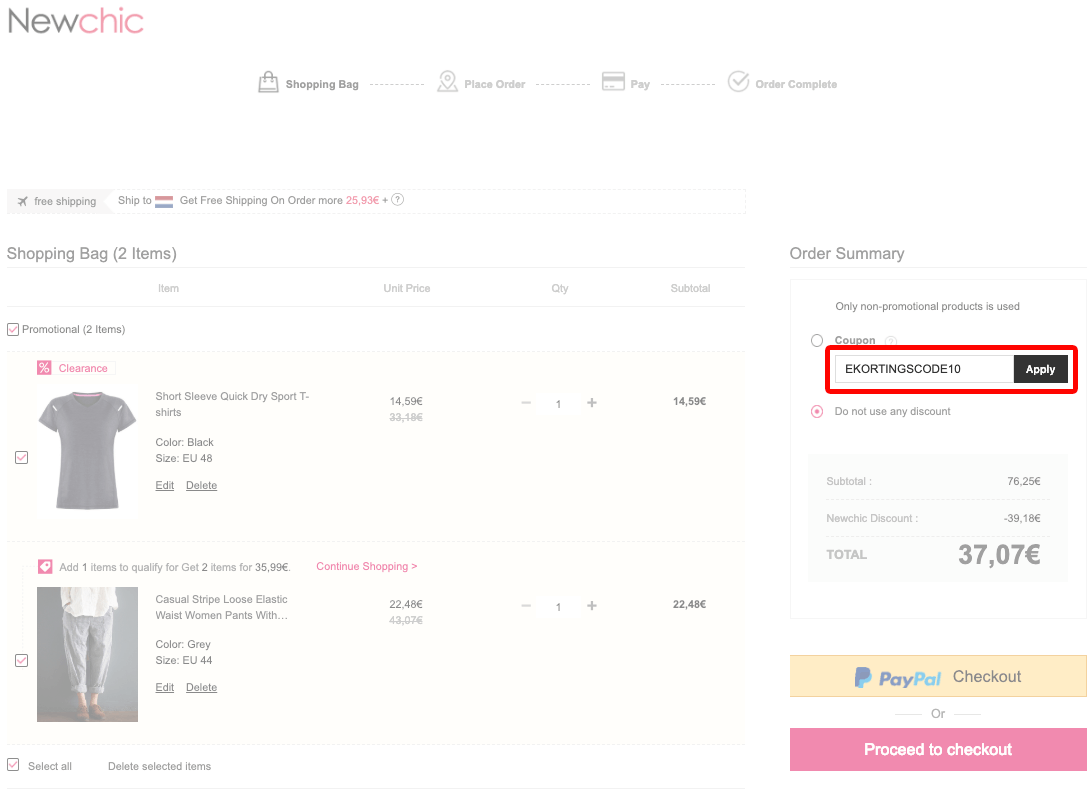Click the Netherlands flag next to Ship to

click(x=164, y=201)
